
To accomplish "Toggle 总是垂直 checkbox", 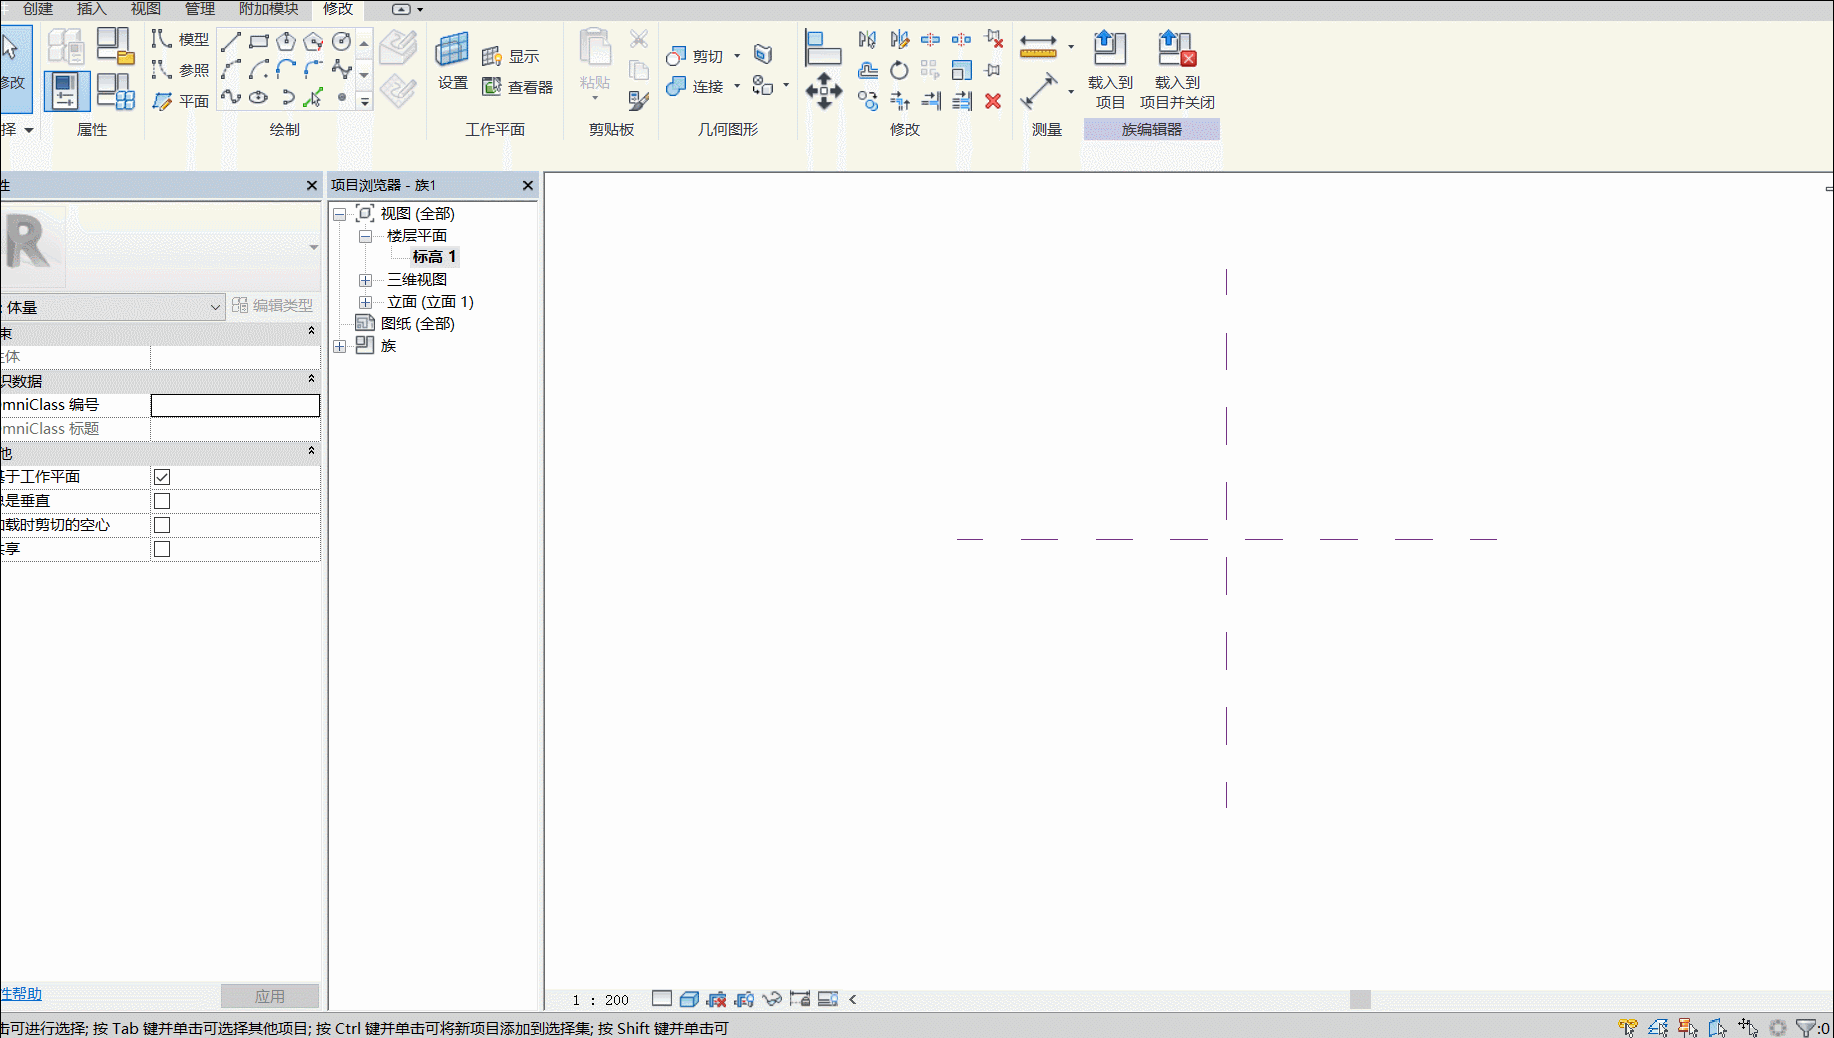I will (x=162, y=501).
